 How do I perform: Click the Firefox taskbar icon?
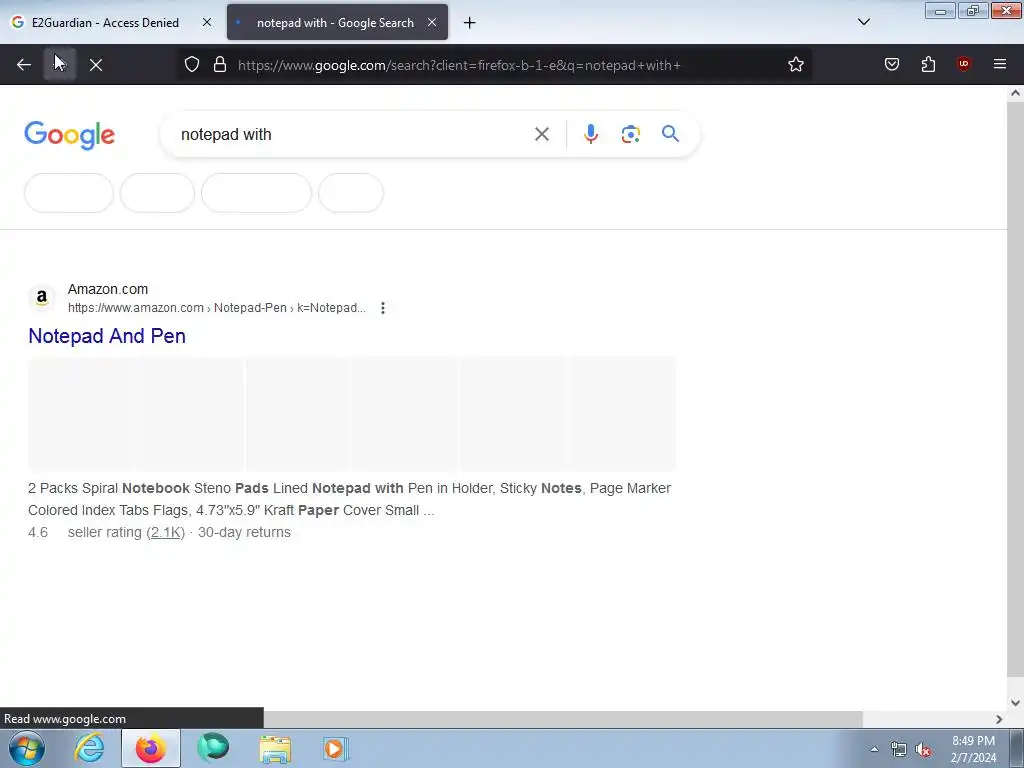[x=151, y=748]
